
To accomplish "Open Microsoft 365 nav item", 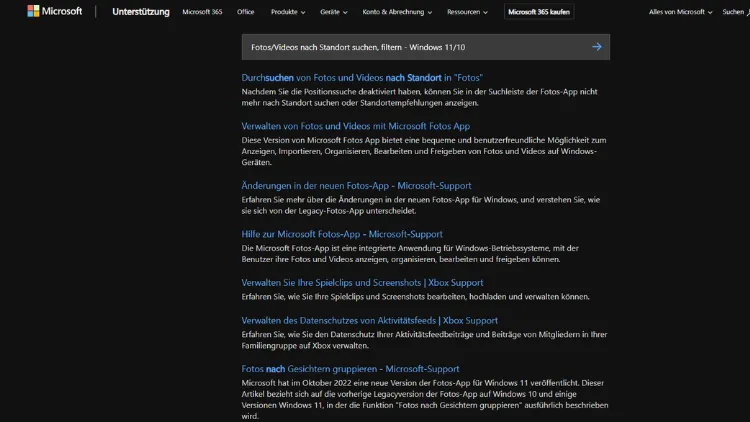I will (x=202, y=12).
